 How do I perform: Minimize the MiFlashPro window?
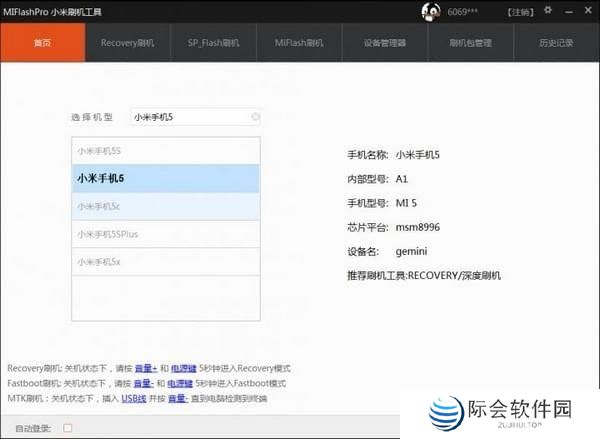tap(569, 11)
